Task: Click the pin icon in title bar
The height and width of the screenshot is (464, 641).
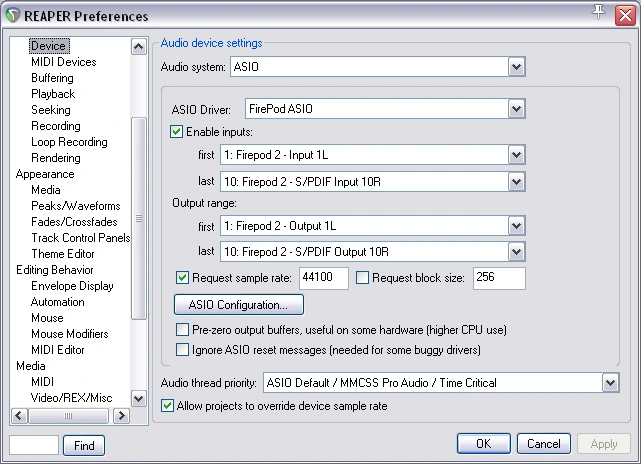Action: (598, 12)
